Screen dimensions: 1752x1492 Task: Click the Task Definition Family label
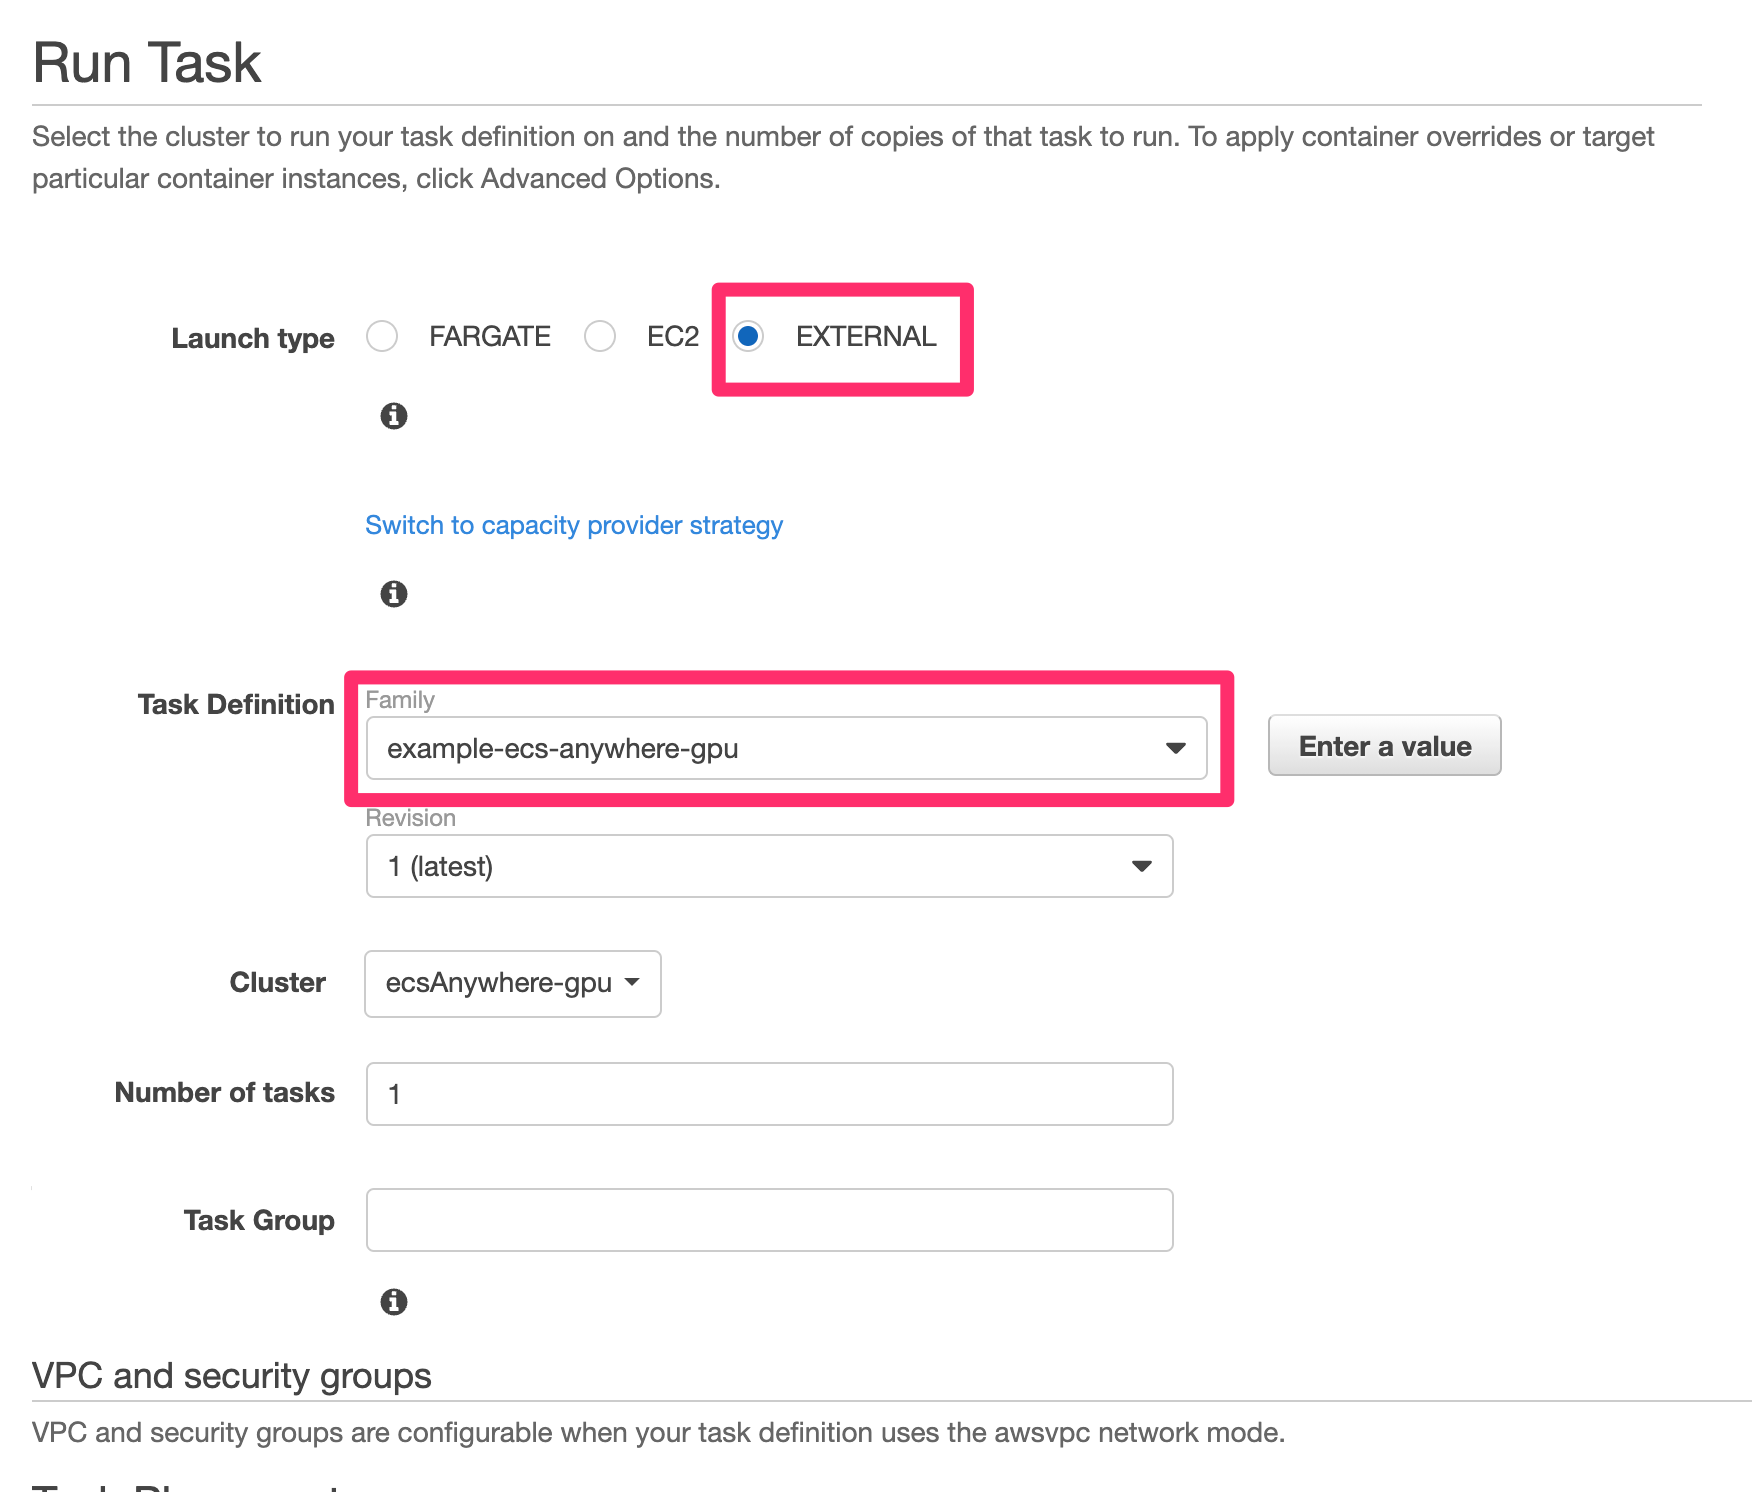pos(236,703)
